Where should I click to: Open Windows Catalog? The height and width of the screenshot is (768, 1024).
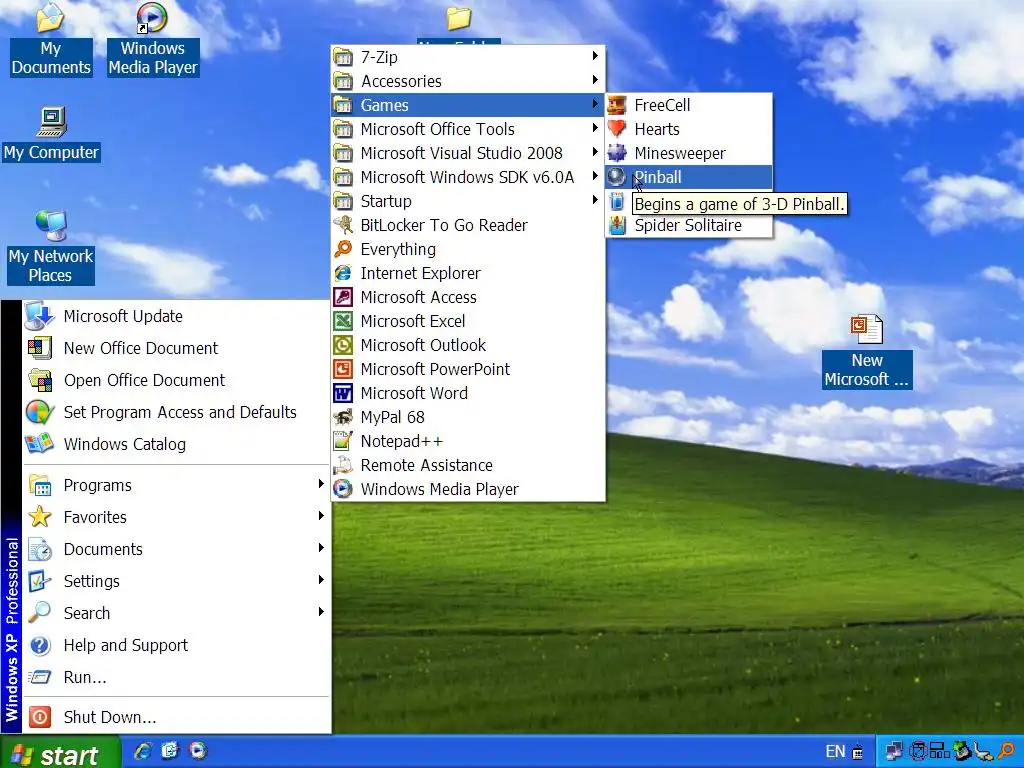pyautogui.click(x=176, y=444)
